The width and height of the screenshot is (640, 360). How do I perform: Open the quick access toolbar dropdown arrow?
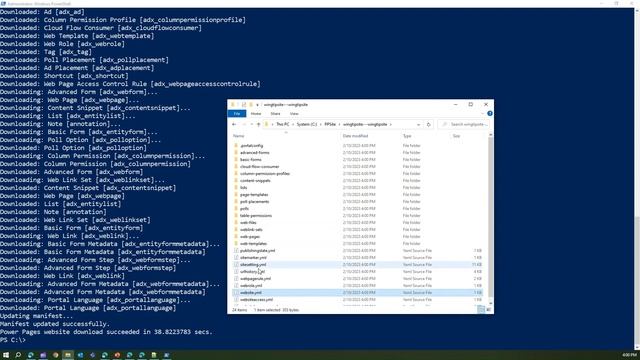[257, 105]
